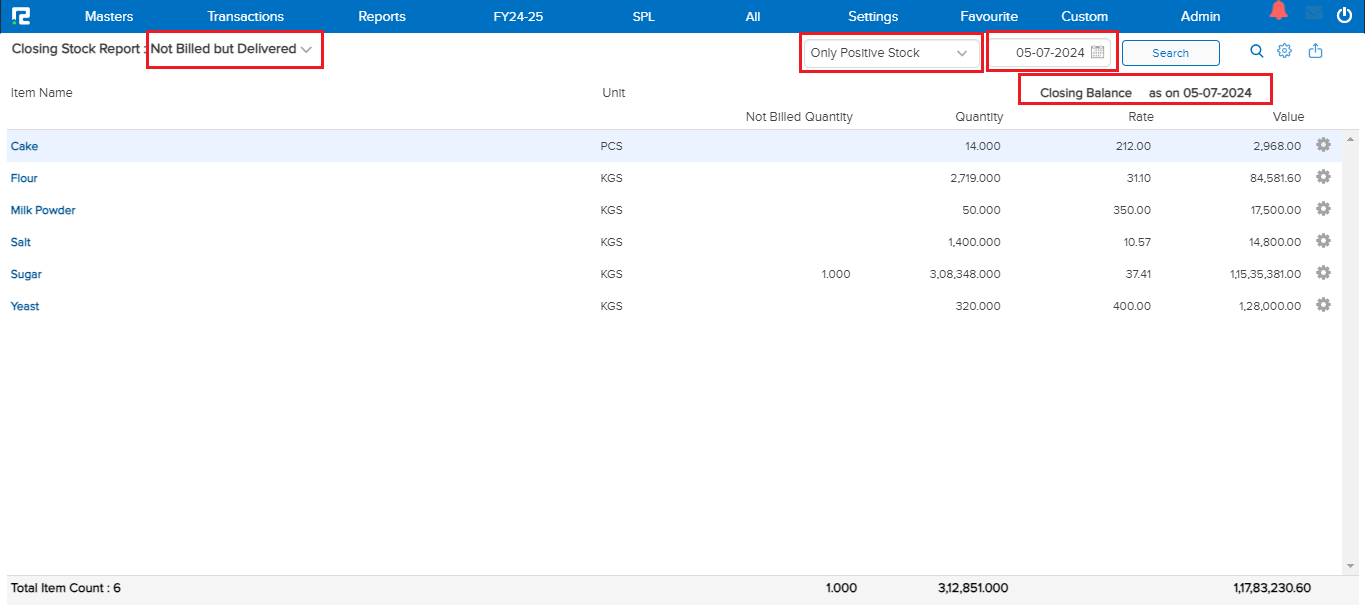Click the date field showing 05-07-2024
This screenshot has width=1366, height=605.
pos(1049,53)
